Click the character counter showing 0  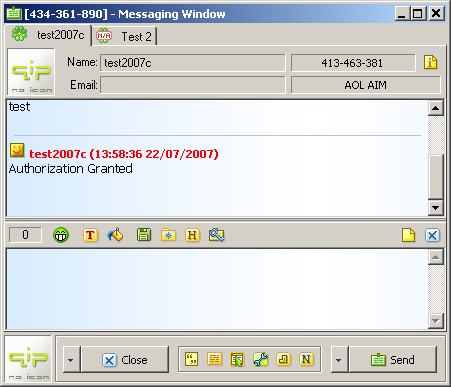pos(25,235)
